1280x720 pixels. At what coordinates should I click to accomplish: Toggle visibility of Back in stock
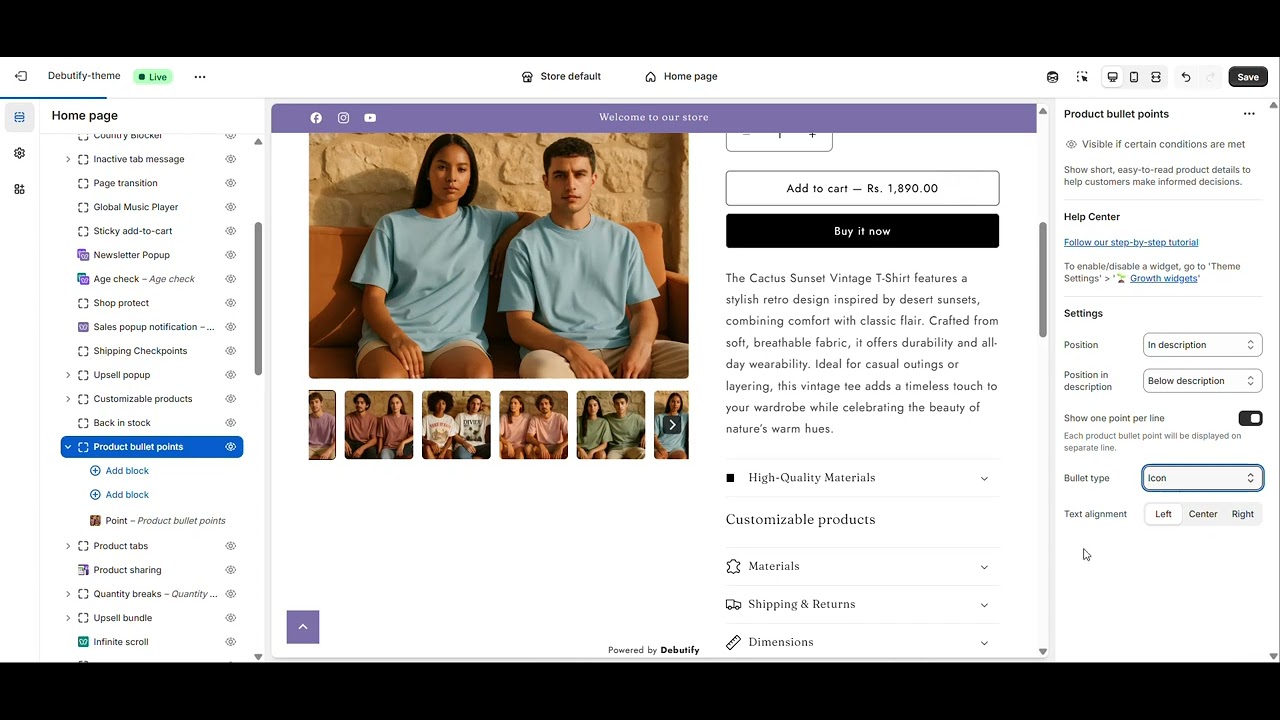[x=230, y=423]
